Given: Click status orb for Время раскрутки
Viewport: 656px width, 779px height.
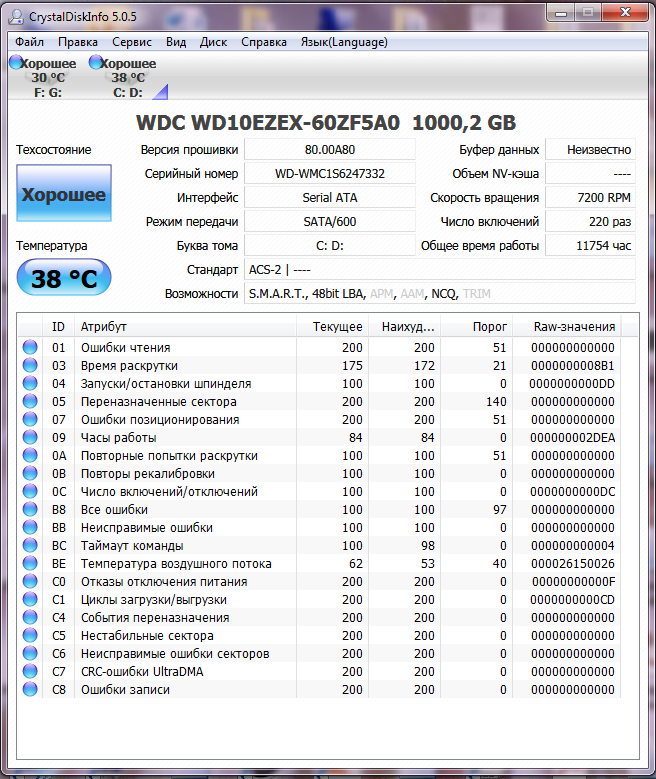Looking at the screenshot, I should click(30, 365).
